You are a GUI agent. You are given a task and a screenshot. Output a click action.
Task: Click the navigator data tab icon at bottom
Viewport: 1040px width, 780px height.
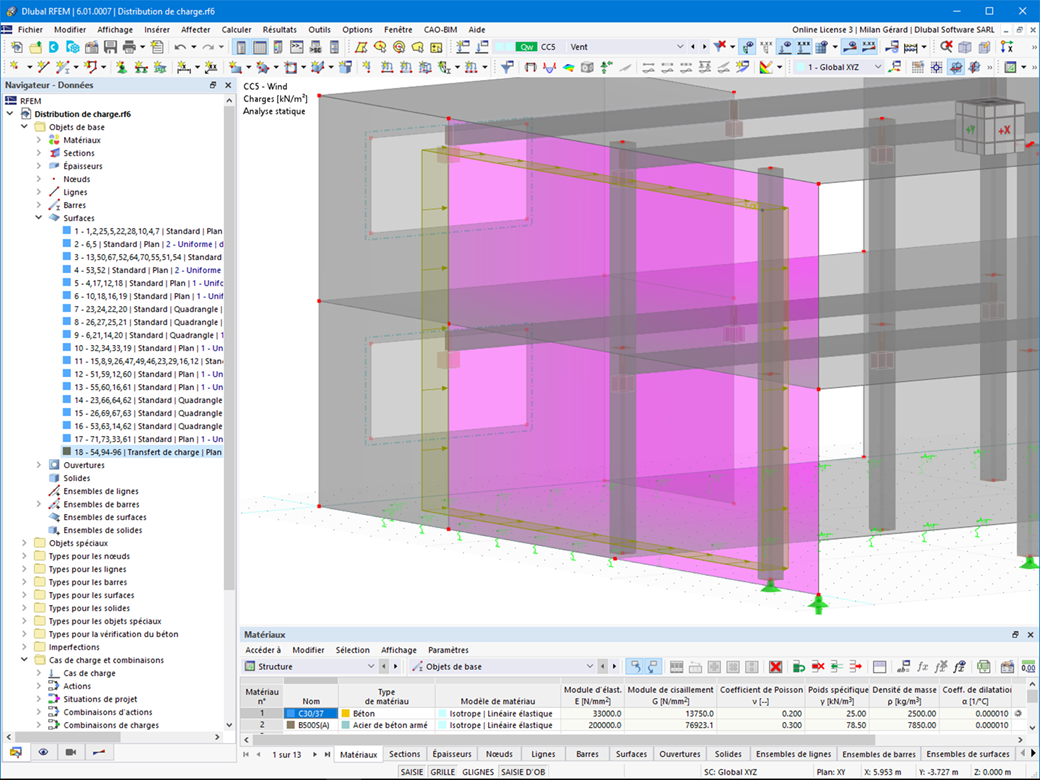[16, 752]
